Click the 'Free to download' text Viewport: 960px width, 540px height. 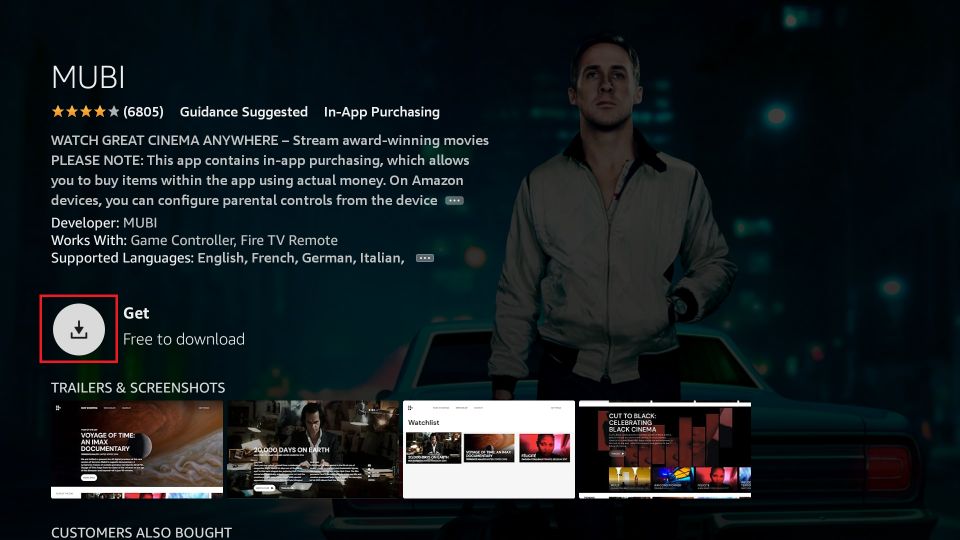[184, 339]
